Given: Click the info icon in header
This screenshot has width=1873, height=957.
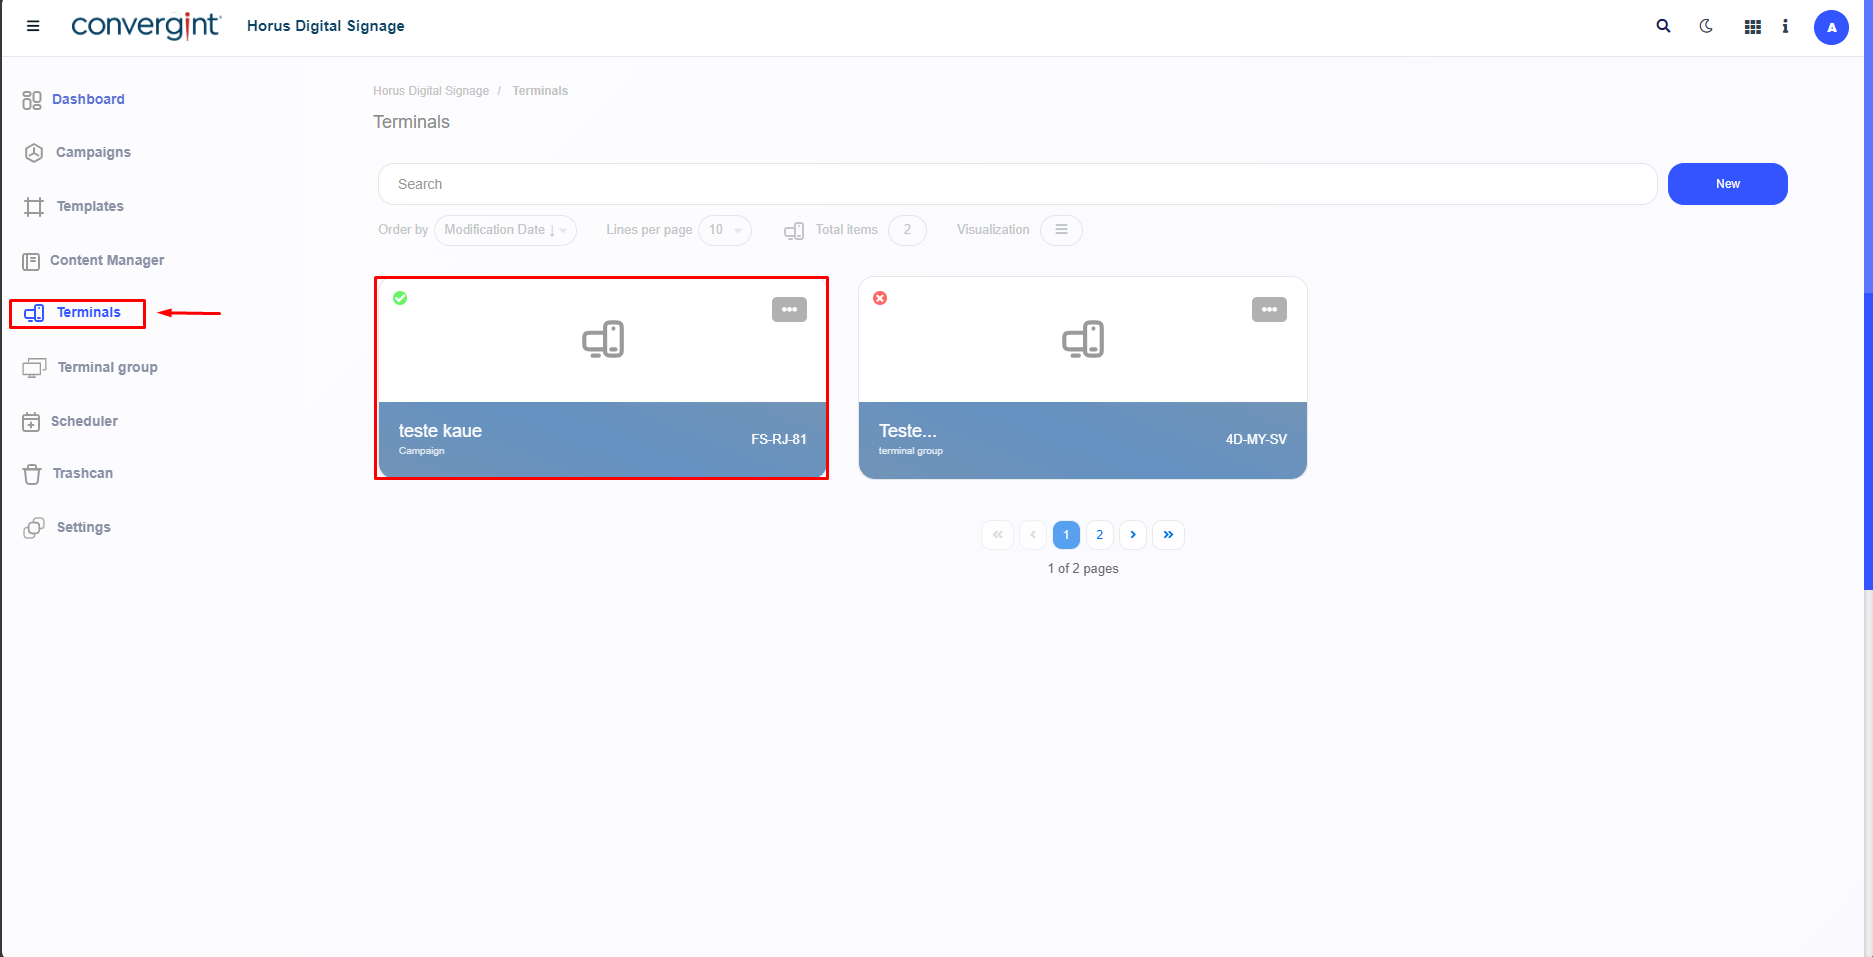Looking at the screenshot, I should point(1785,27).
